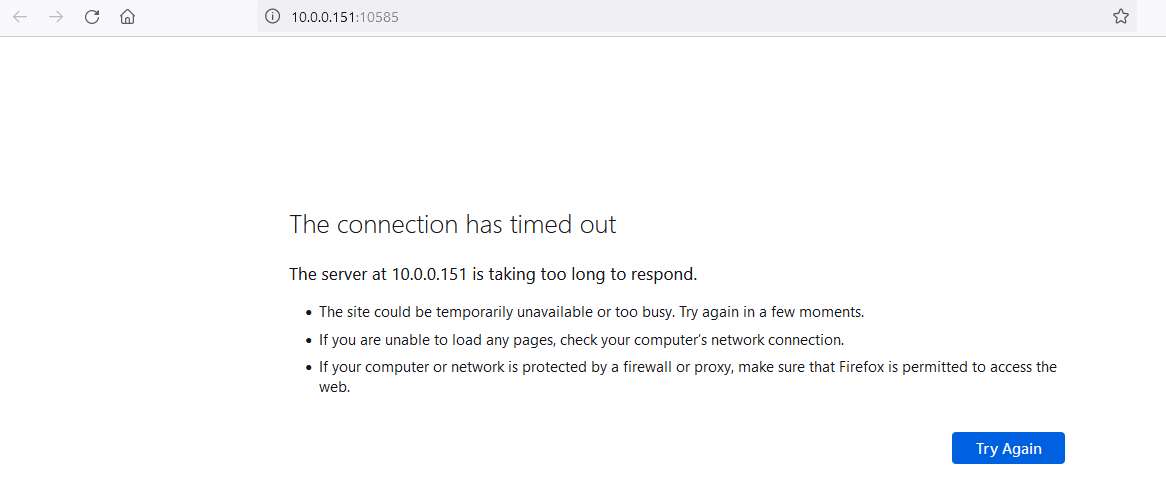1166x485 pixels.
Task: Click the forward navigation arrow
Action: tap(56, 16)
